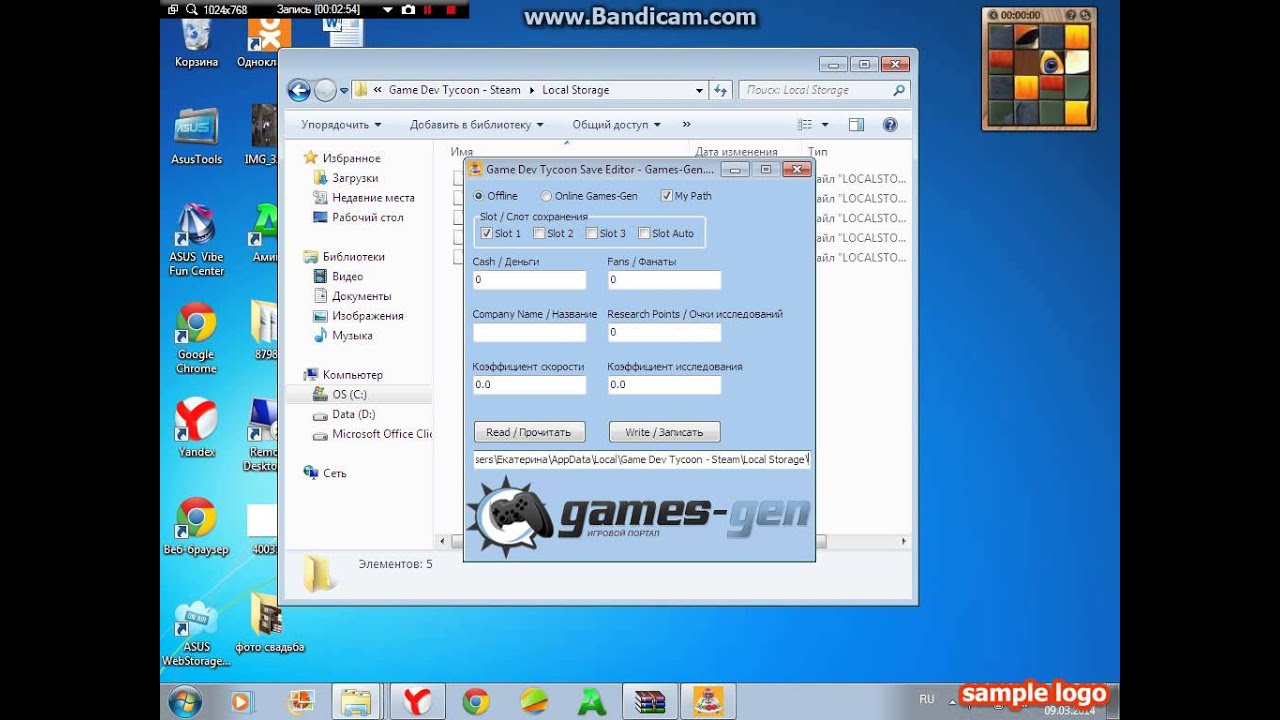Select ASUS Vibe Fun Center shortcut
This screenshot has height=720, width=1280.
pyautogui.click(x=196, y=240)
